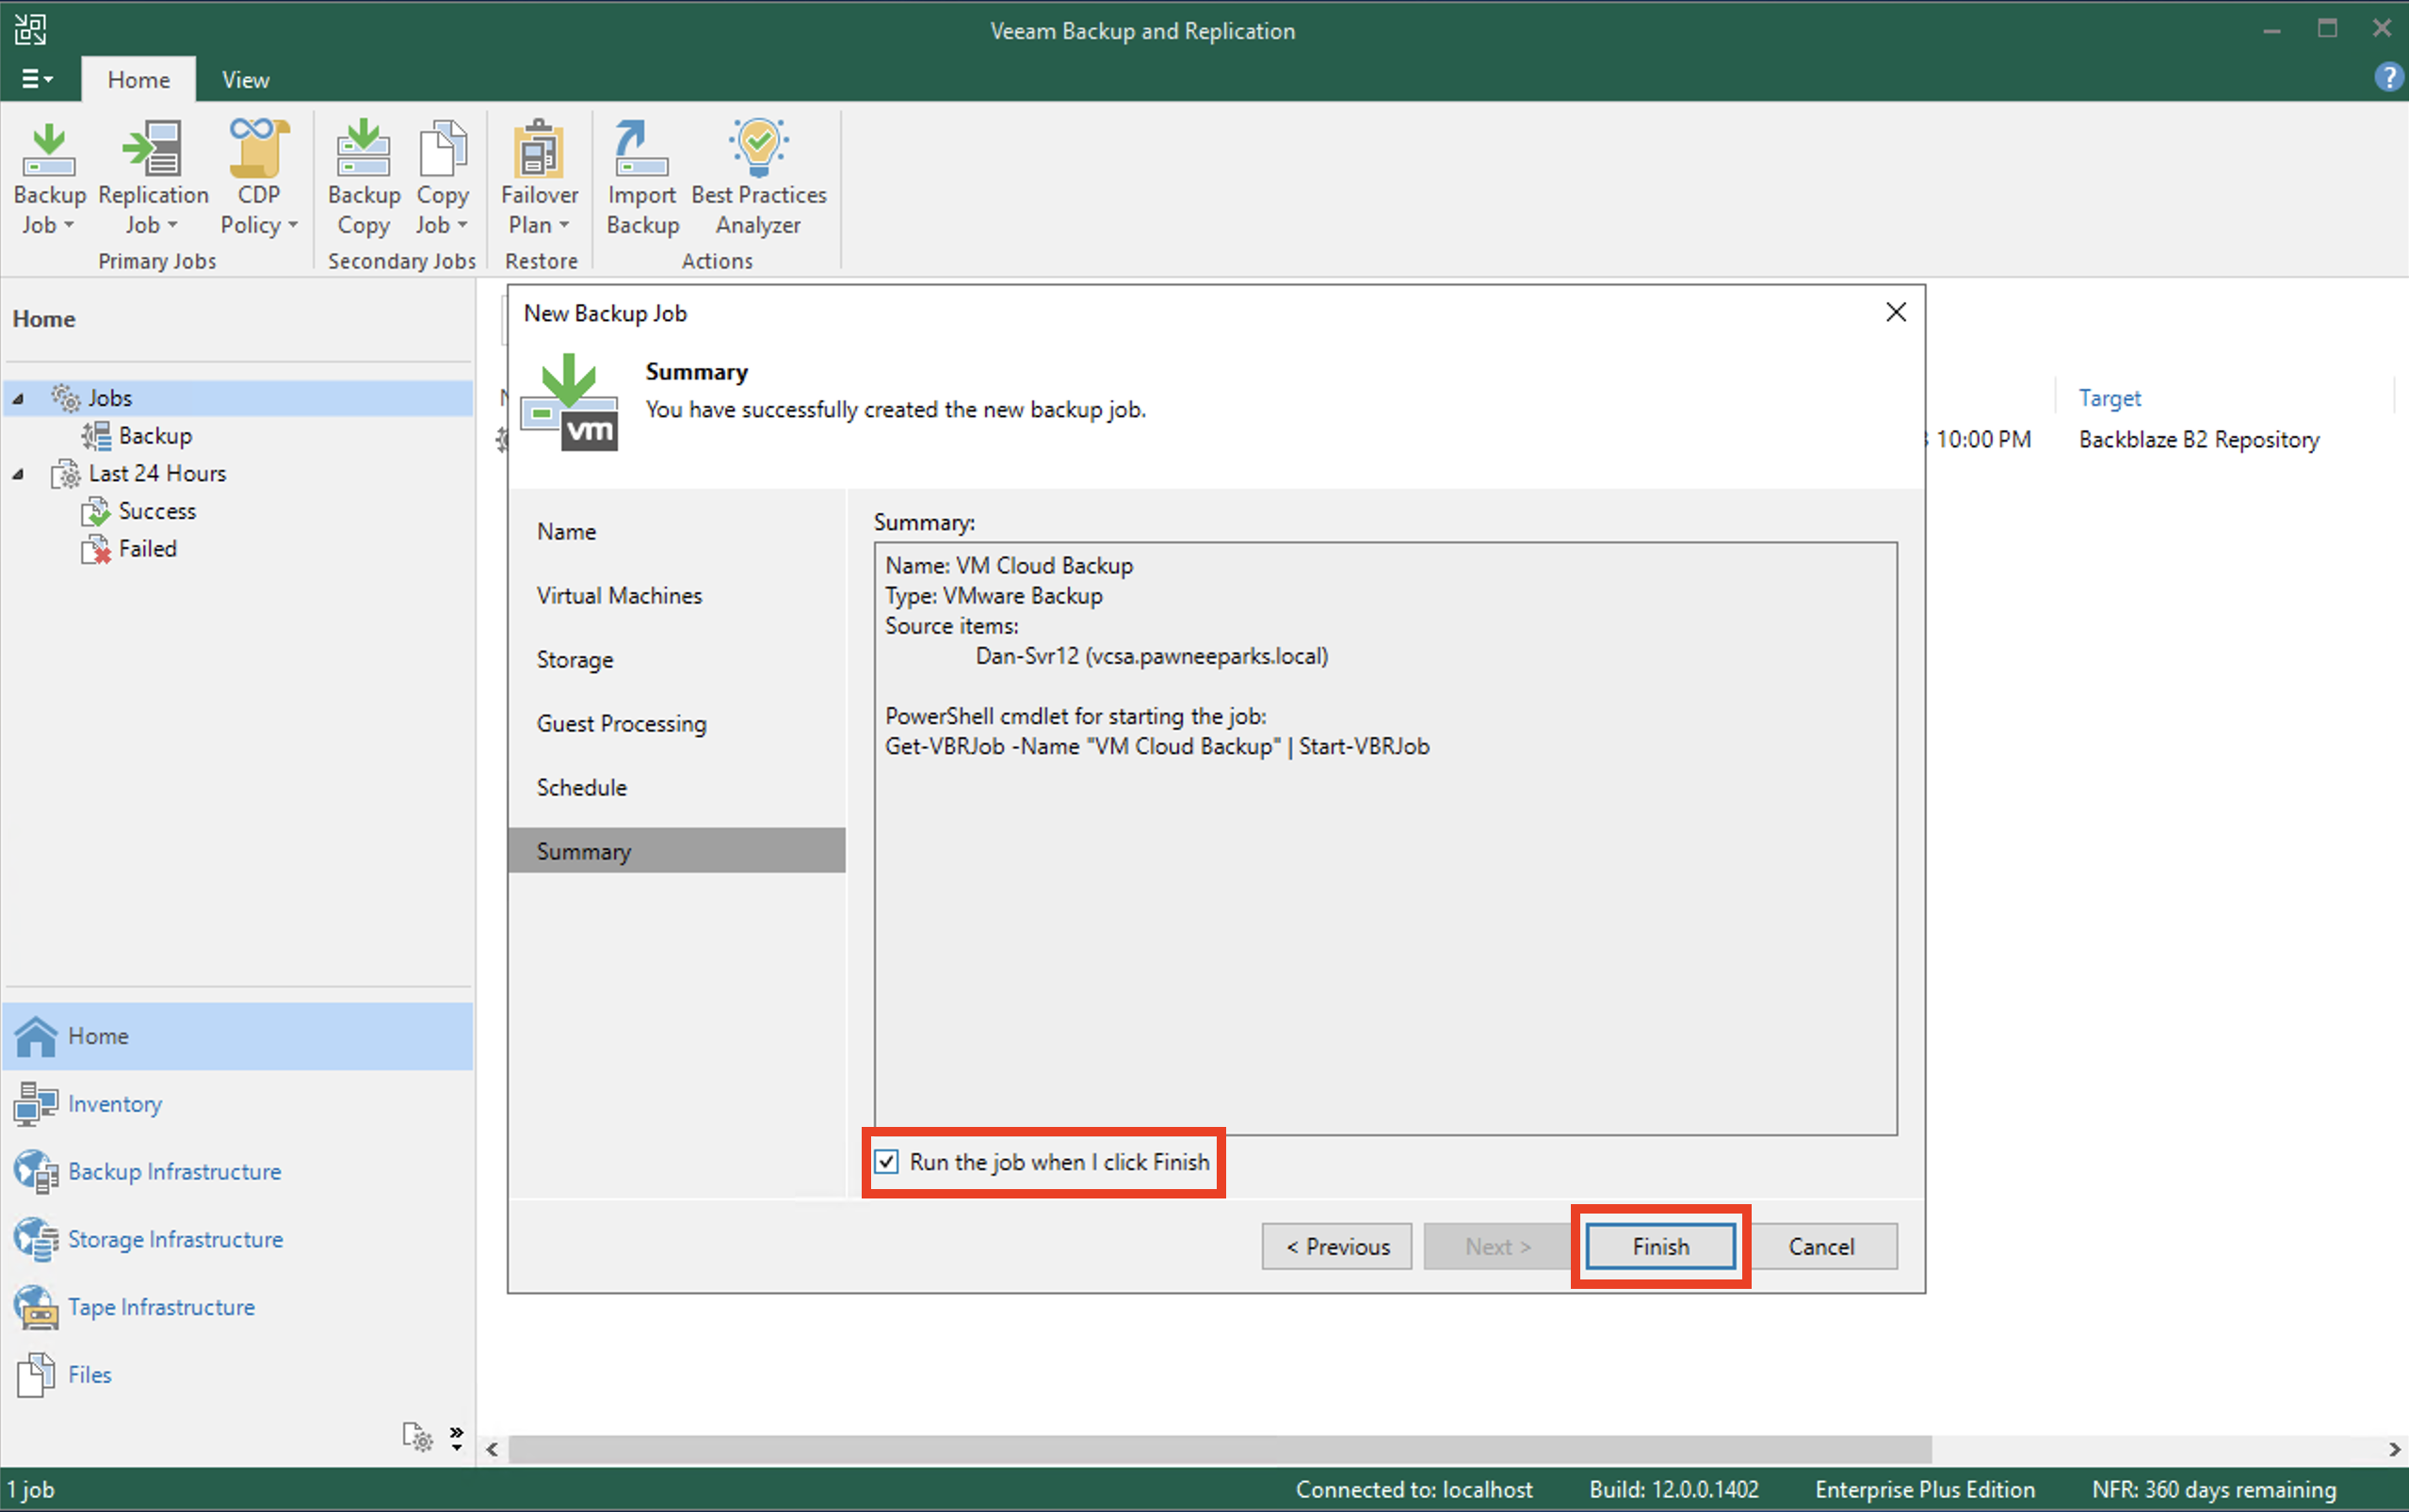Open Inventory view in navigation pane

point(238,1103)
